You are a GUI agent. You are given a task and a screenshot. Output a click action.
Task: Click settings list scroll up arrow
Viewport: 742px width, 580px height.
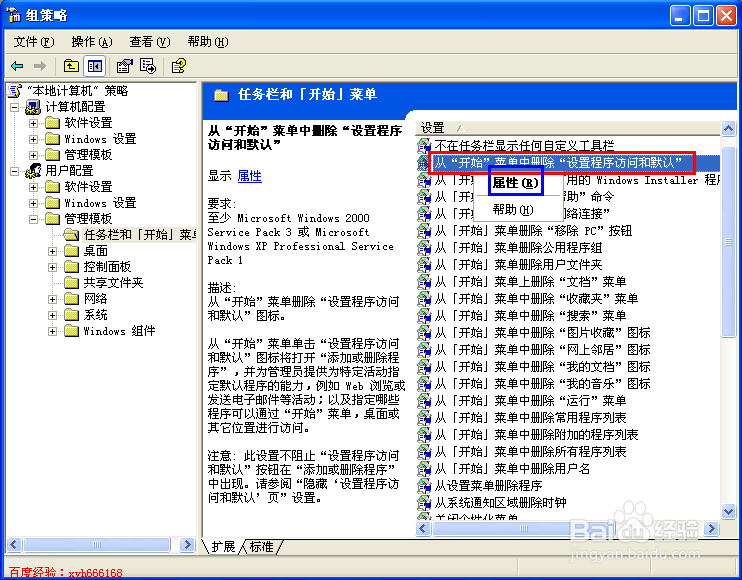[x=728, y=128]
